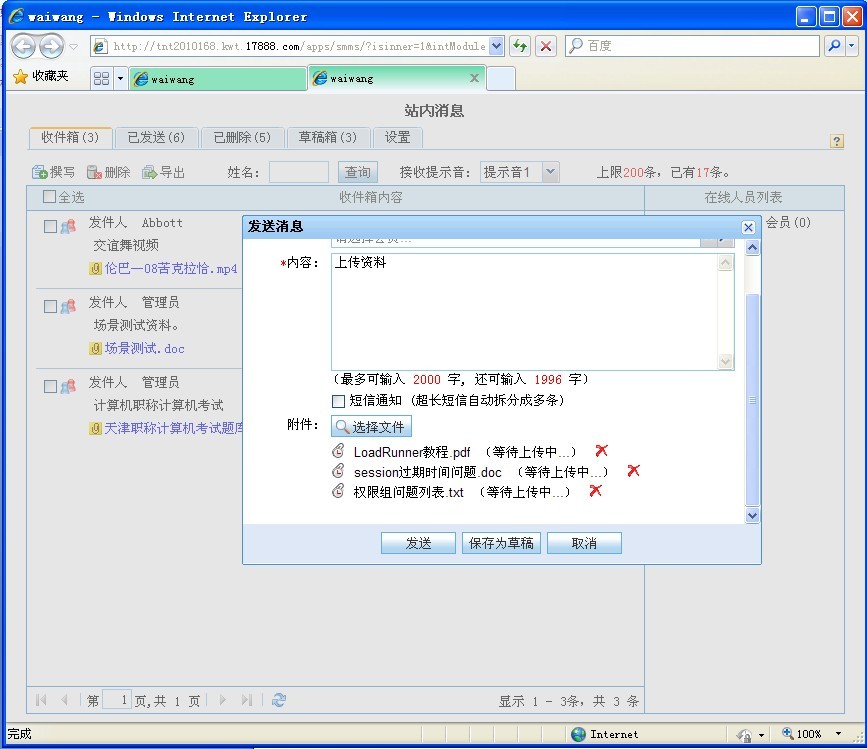This screenshot has width=867, height=749.
Task: Tick the checkbox for Abbott's message
Action: coord(51,227)
